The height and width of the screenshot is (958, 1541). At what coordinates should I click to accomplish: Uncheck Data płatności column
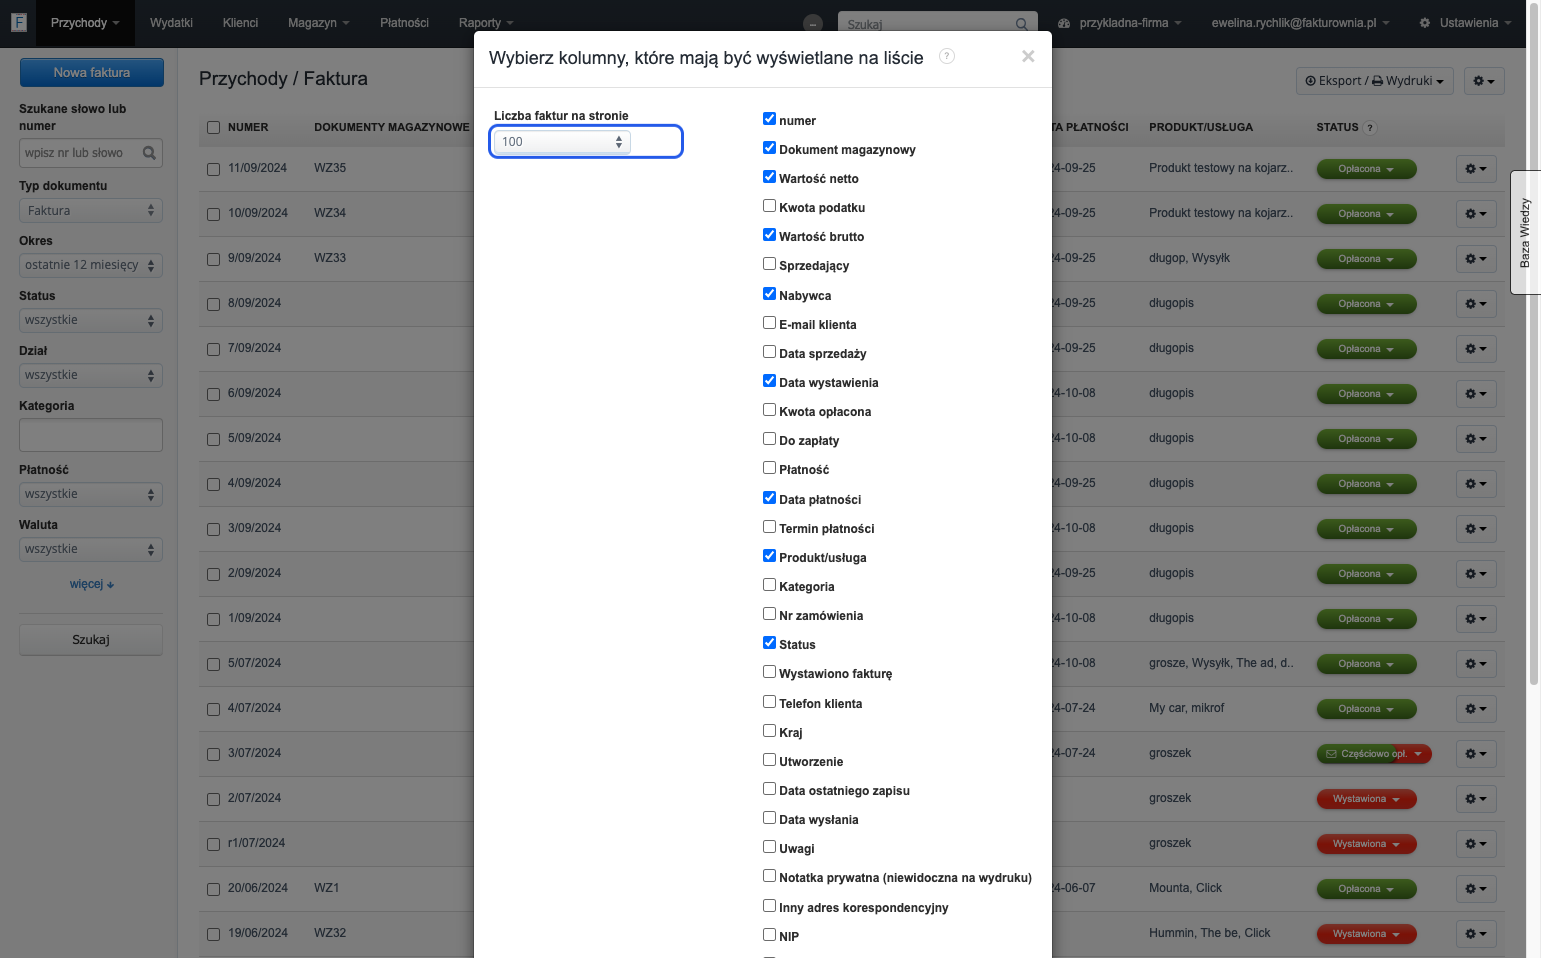pos(769,498)
